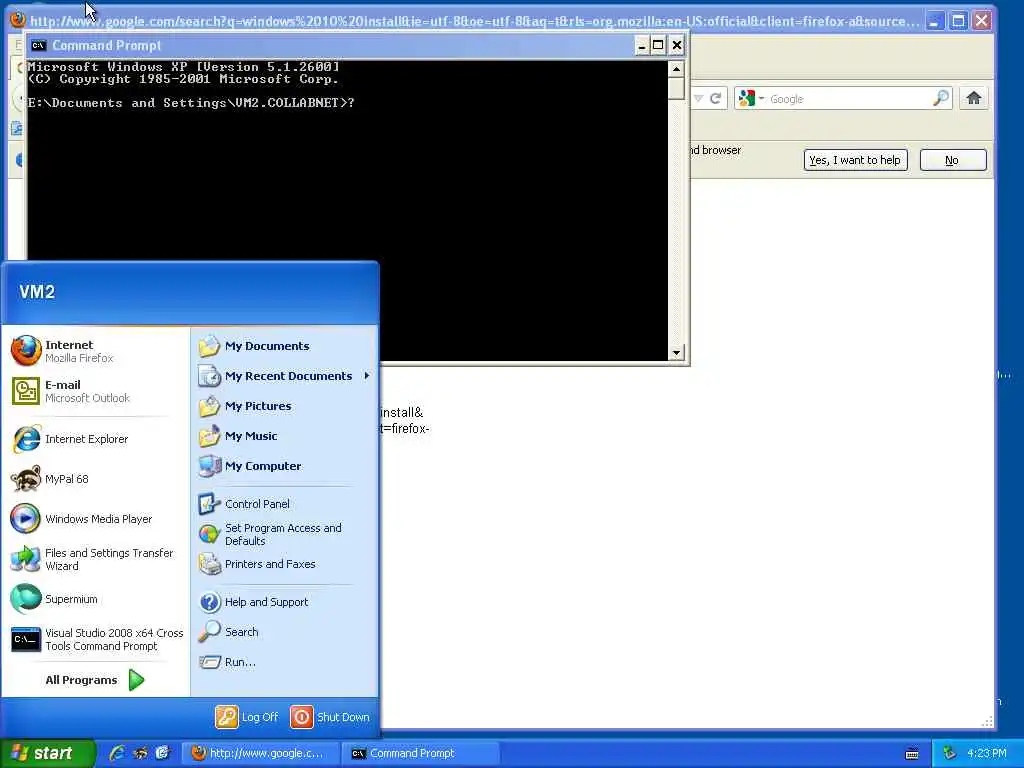Click the system tray icon beside clock
Screen dimensions: 1024x768
pos(950,754)
